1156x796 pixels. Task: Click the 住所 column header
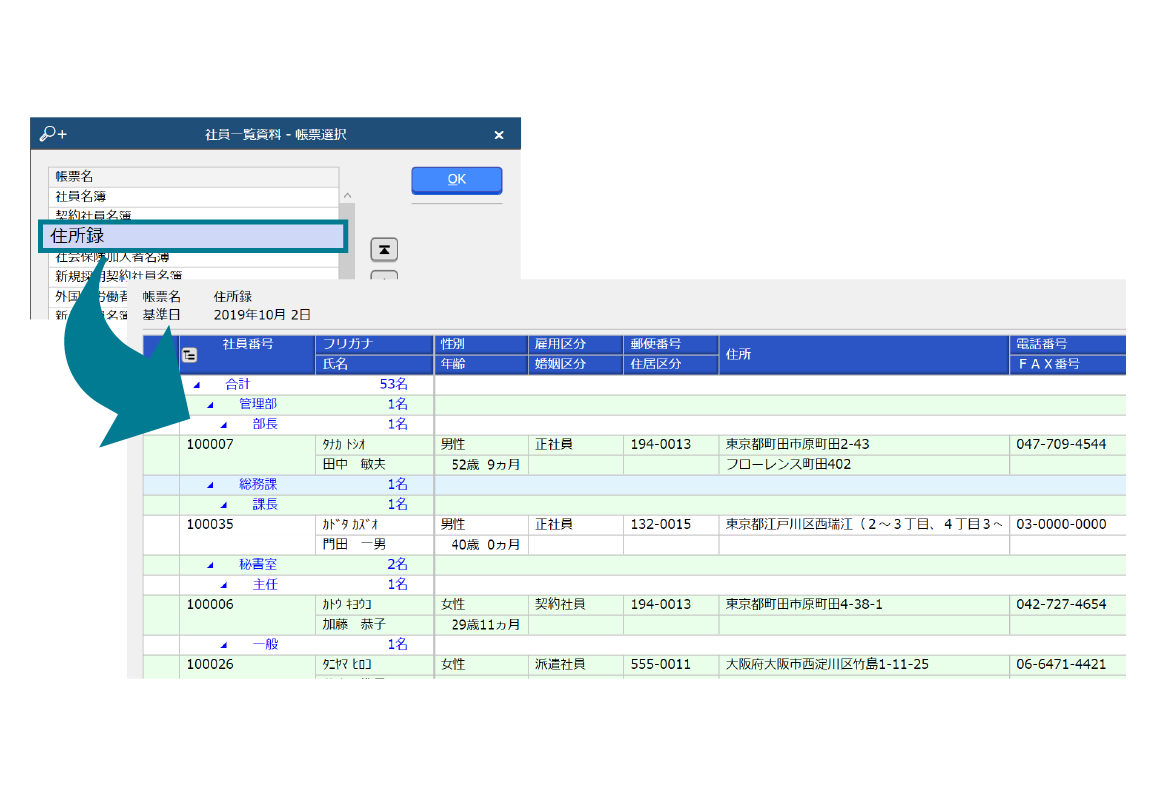click(x=864, y=355)
